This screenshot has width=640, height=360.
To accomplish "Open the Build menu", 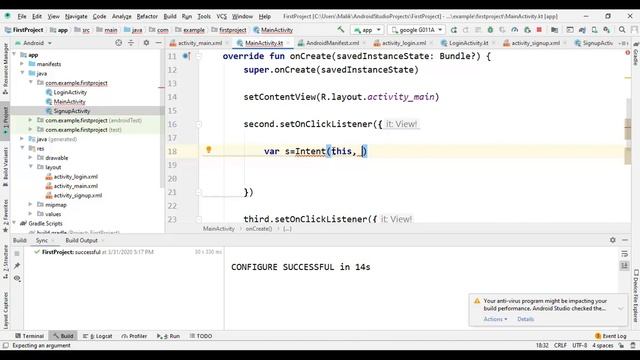I will pyautogui.click(x=170, y=16).
